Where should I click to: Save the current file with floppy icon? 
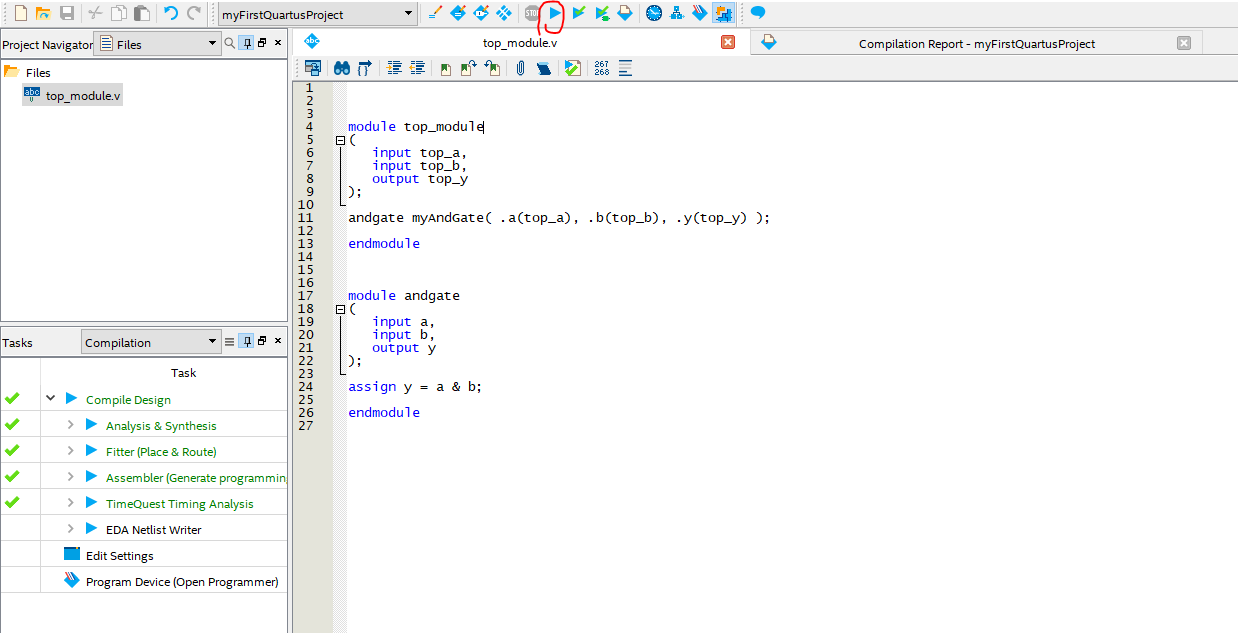pos(67,13)
